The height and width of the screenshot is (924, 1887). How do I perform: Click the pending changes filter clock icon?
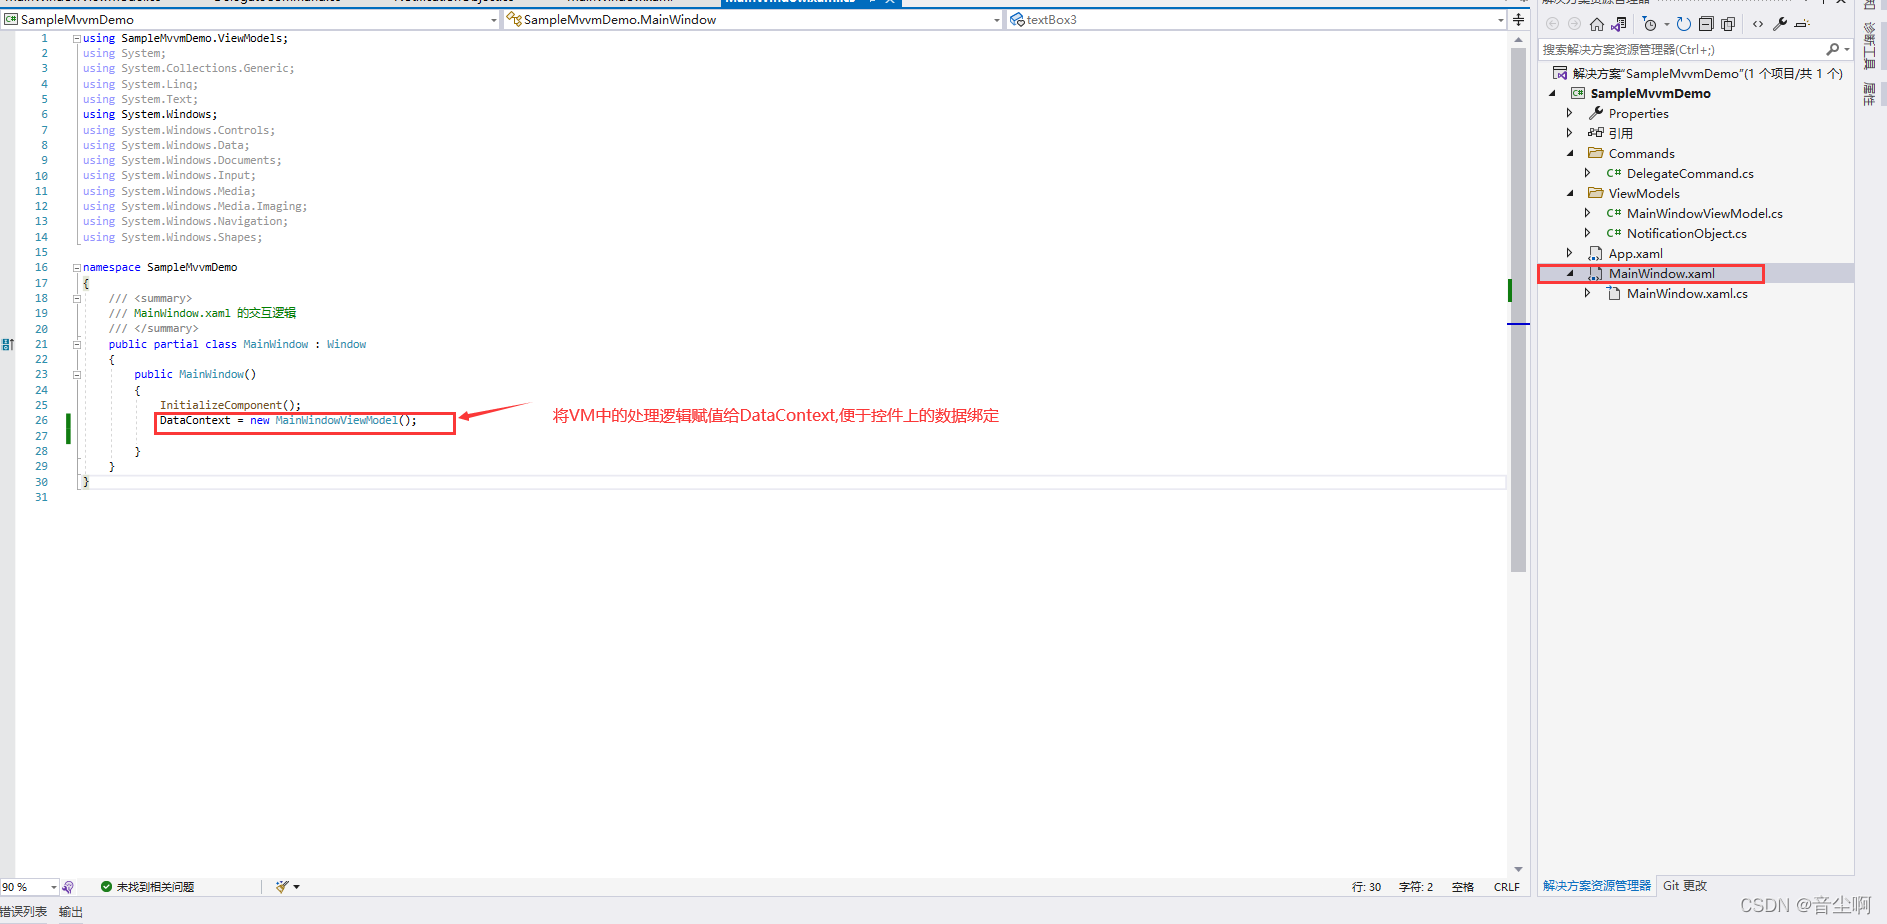click(x=1650, y=24)
